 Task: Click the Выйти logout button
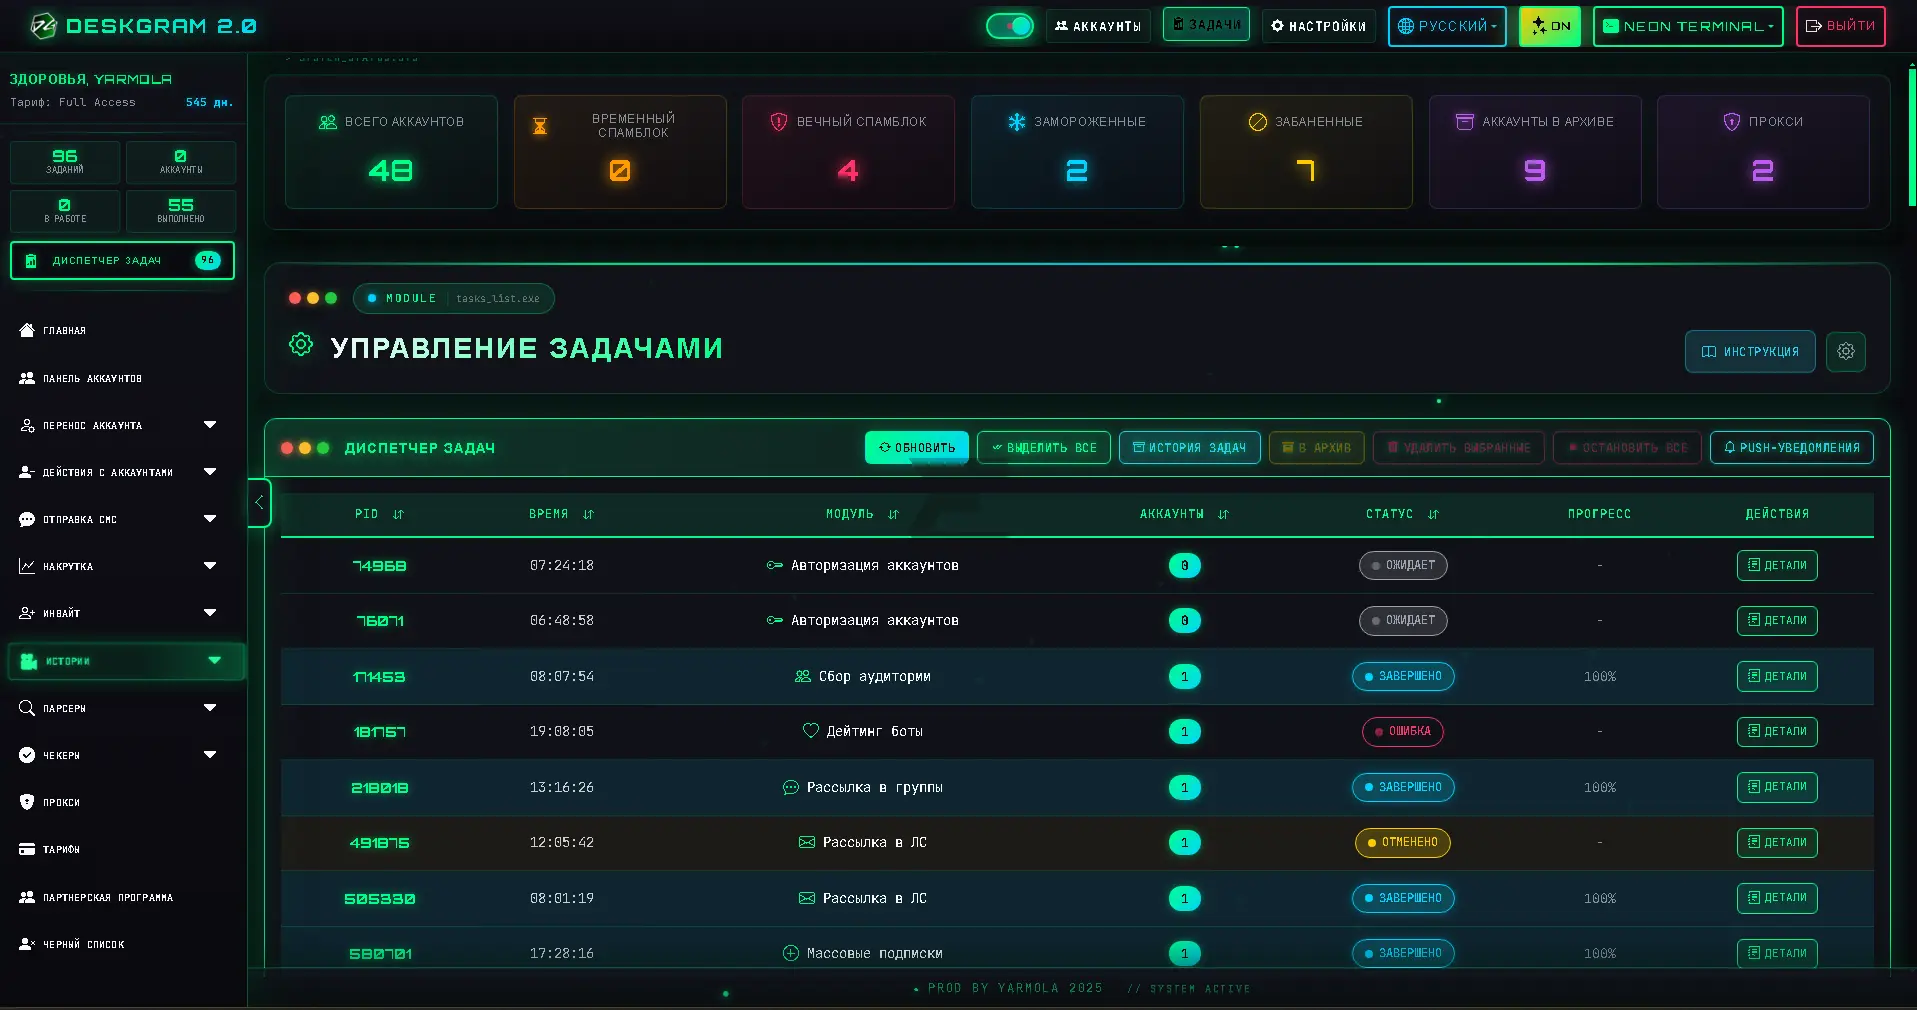point(1841,26)
